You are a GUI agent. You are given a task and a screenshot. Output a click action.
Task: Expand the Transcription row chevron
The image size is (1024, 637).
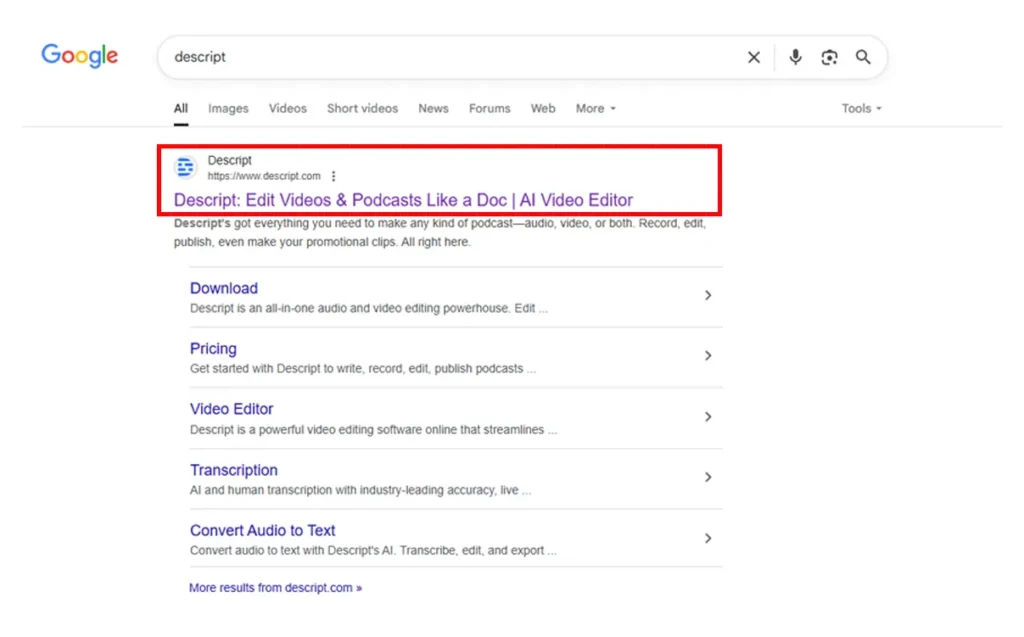[708, 478]
